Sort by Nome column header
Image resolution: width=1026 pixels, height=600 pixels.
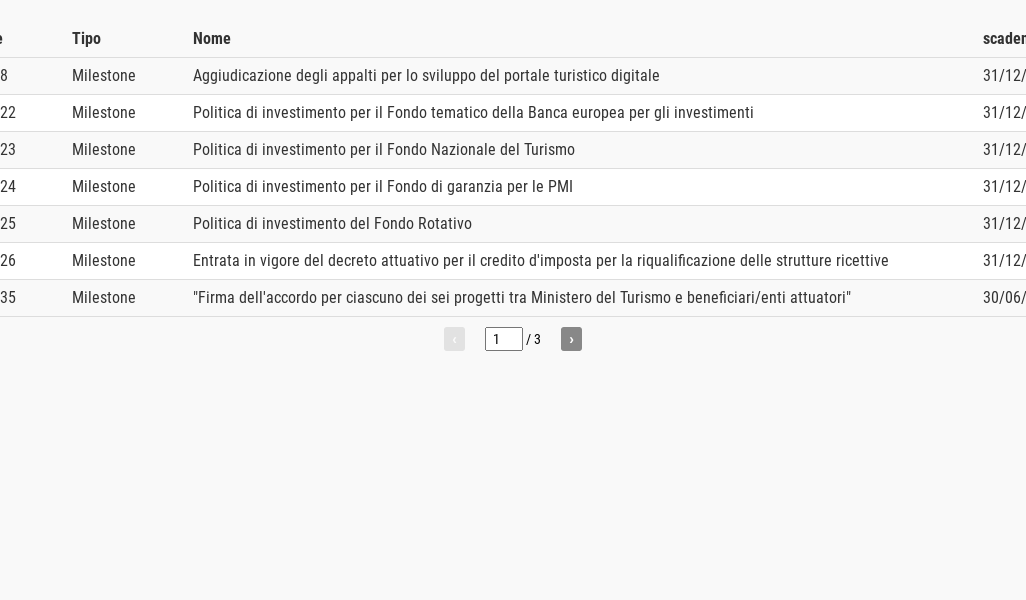tap(211, 38)
